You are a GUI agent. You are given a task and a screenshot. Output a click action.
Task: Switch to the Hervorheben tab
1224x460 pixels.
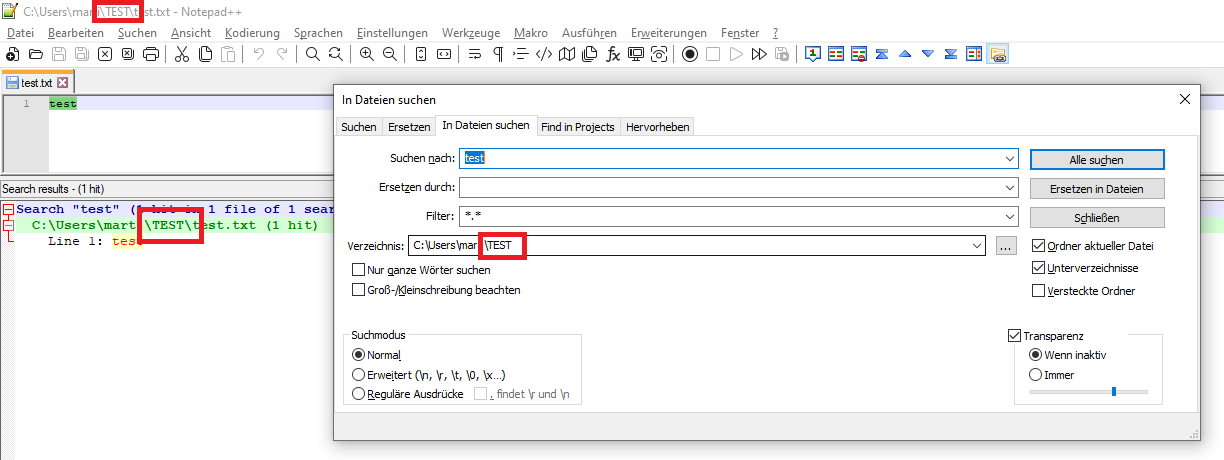coord(657,127)
